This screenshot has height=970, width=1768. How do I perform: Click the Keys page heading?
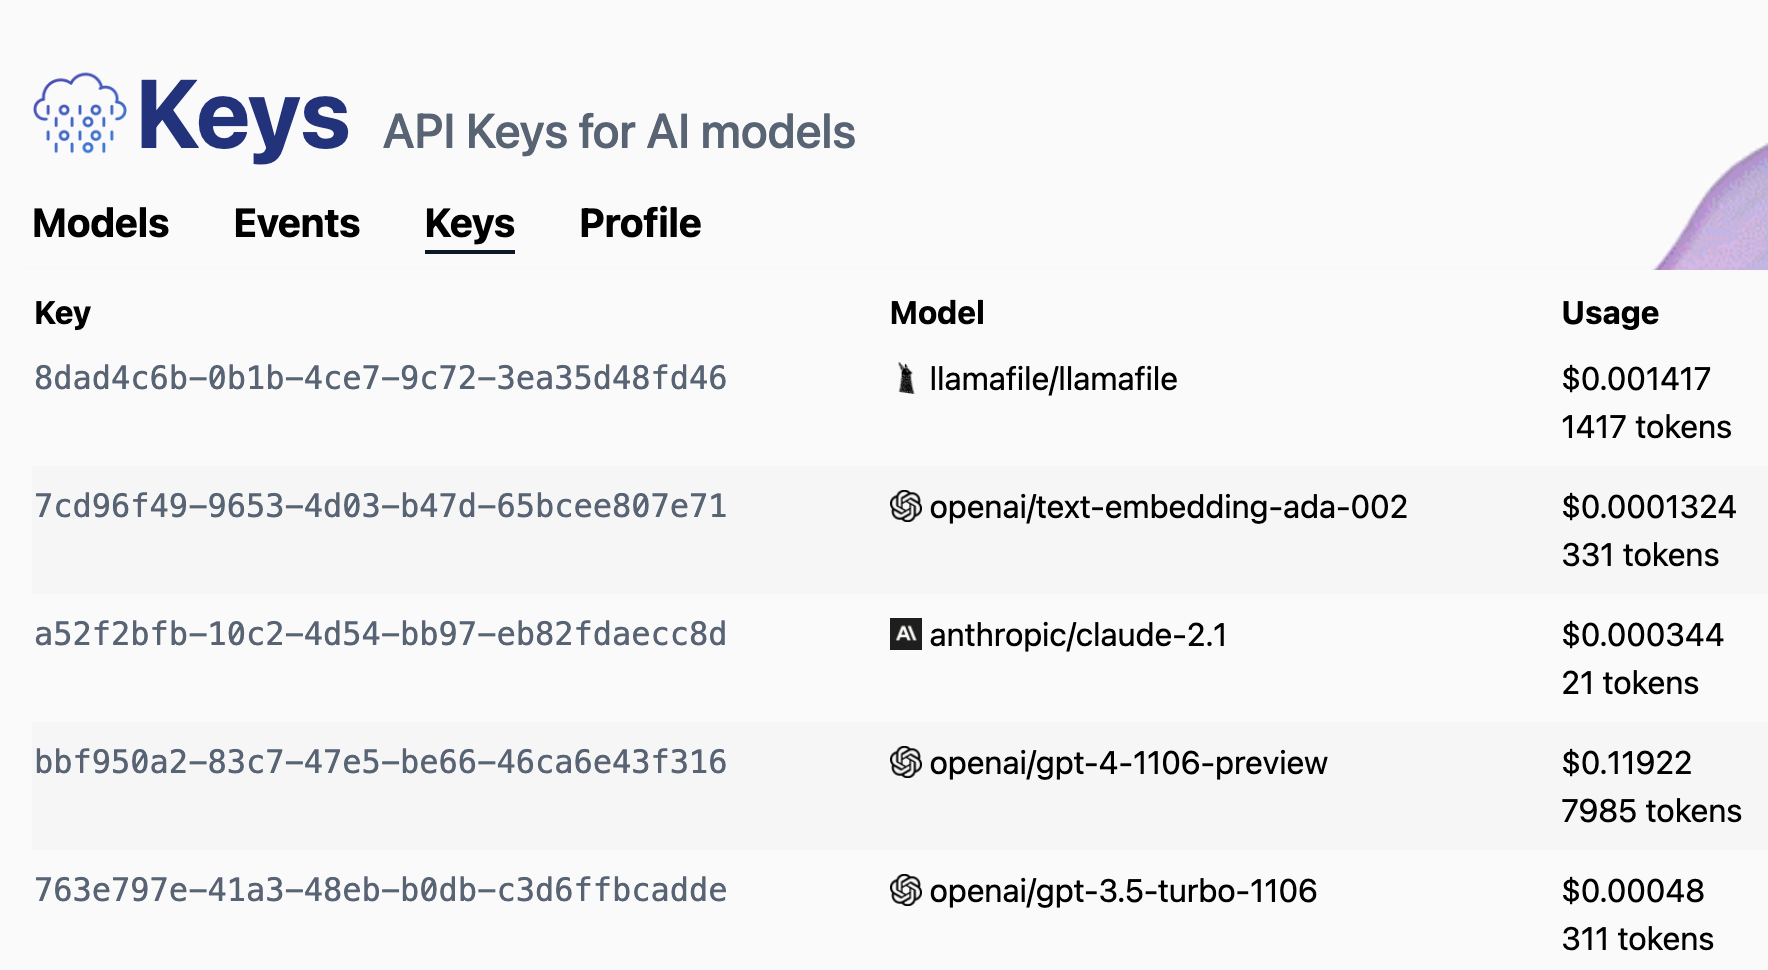244,118
